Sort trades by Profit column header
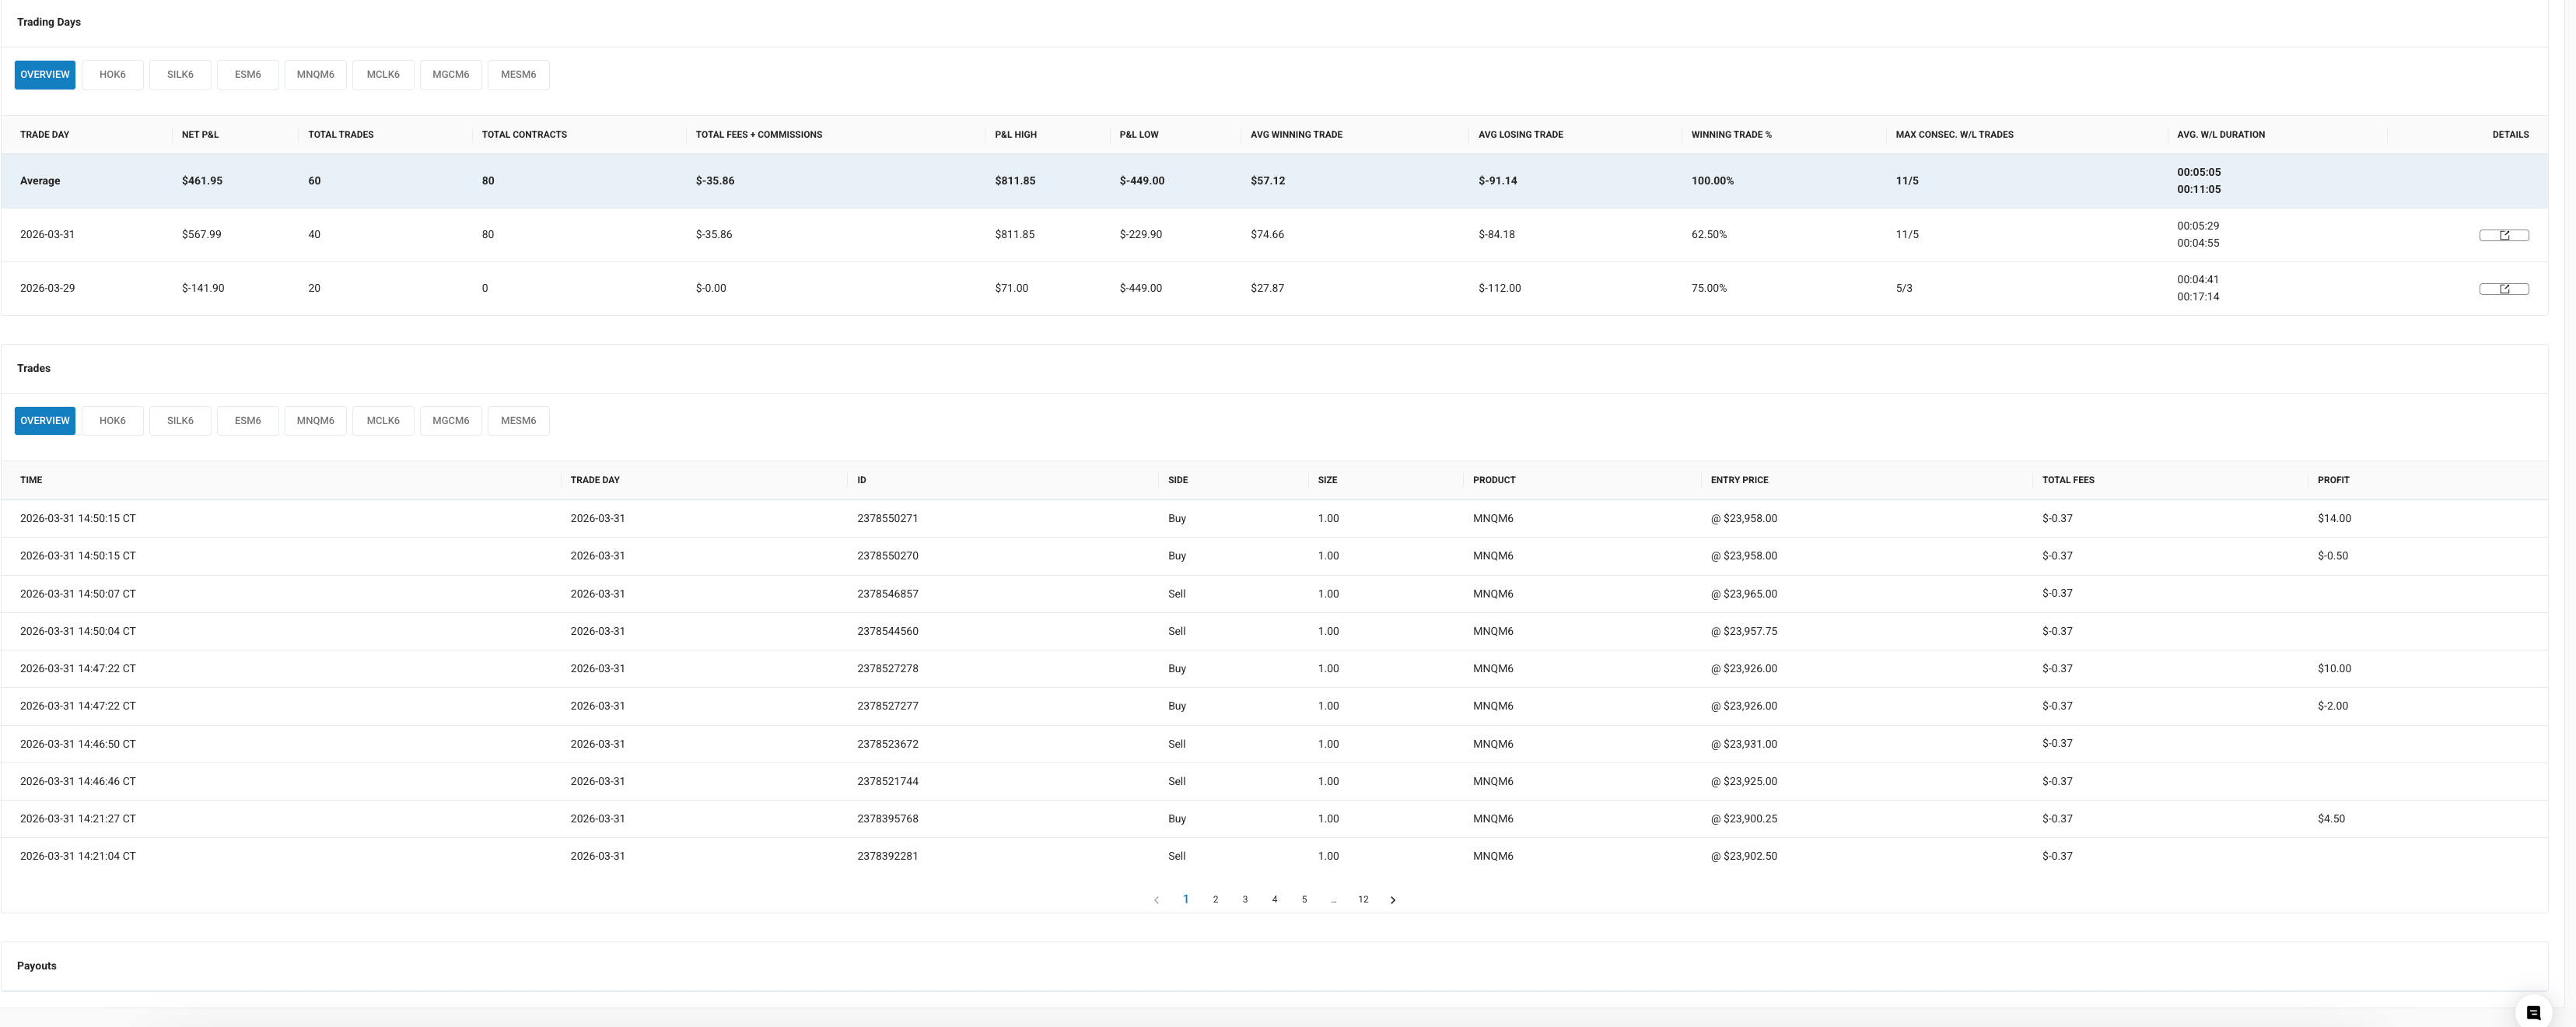Image resolution: width=2576 pixels, height=1027 pixels. click(2333, 480)
